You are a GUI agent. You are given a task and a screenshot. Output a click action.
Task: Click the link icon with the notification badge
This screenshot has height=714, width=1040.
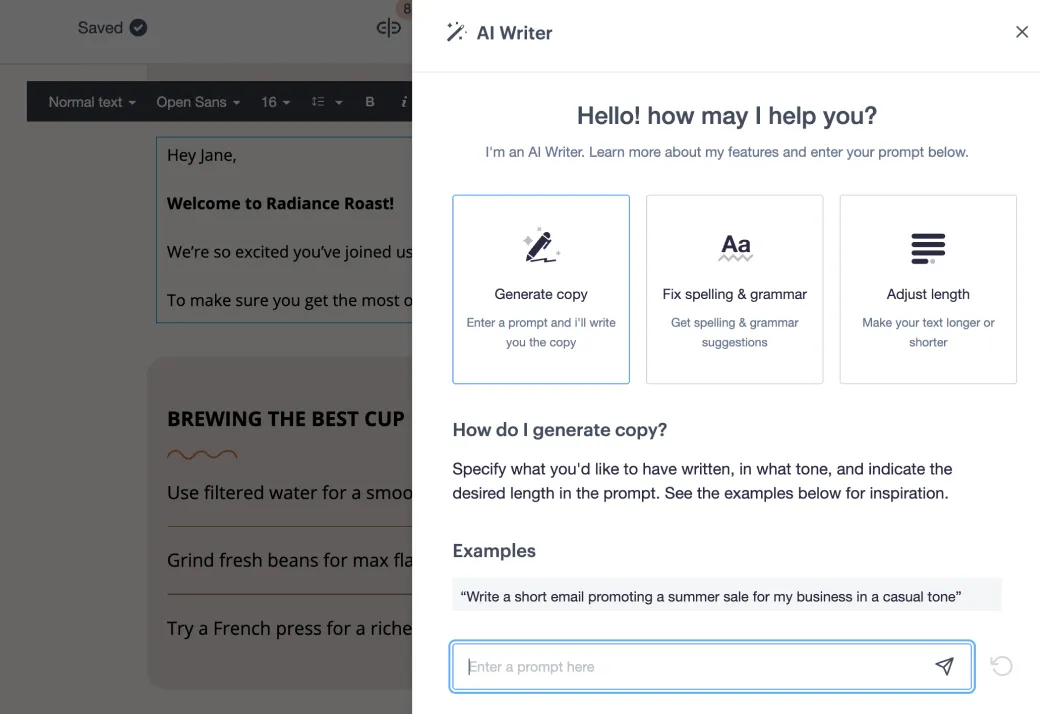[388, 27]
